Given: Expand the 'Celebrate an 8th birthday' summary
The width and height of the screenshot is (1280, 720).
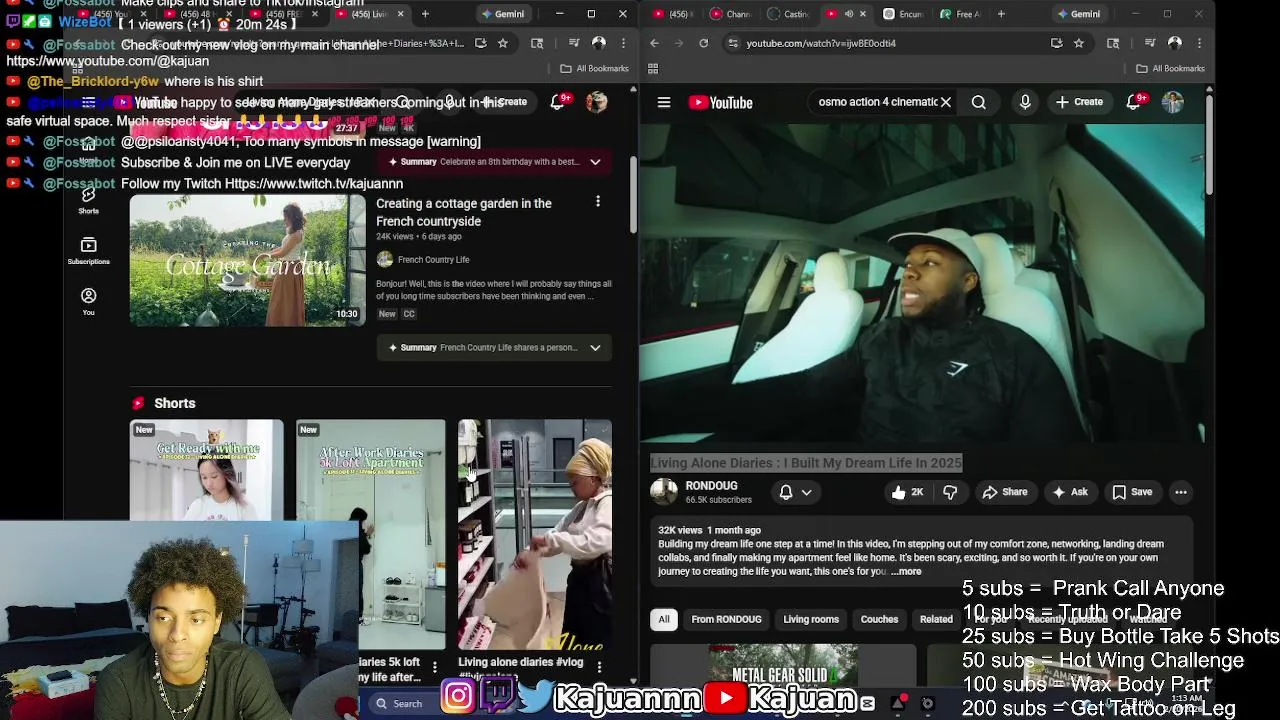Looking at the screenshot, I should coord(494,161).
